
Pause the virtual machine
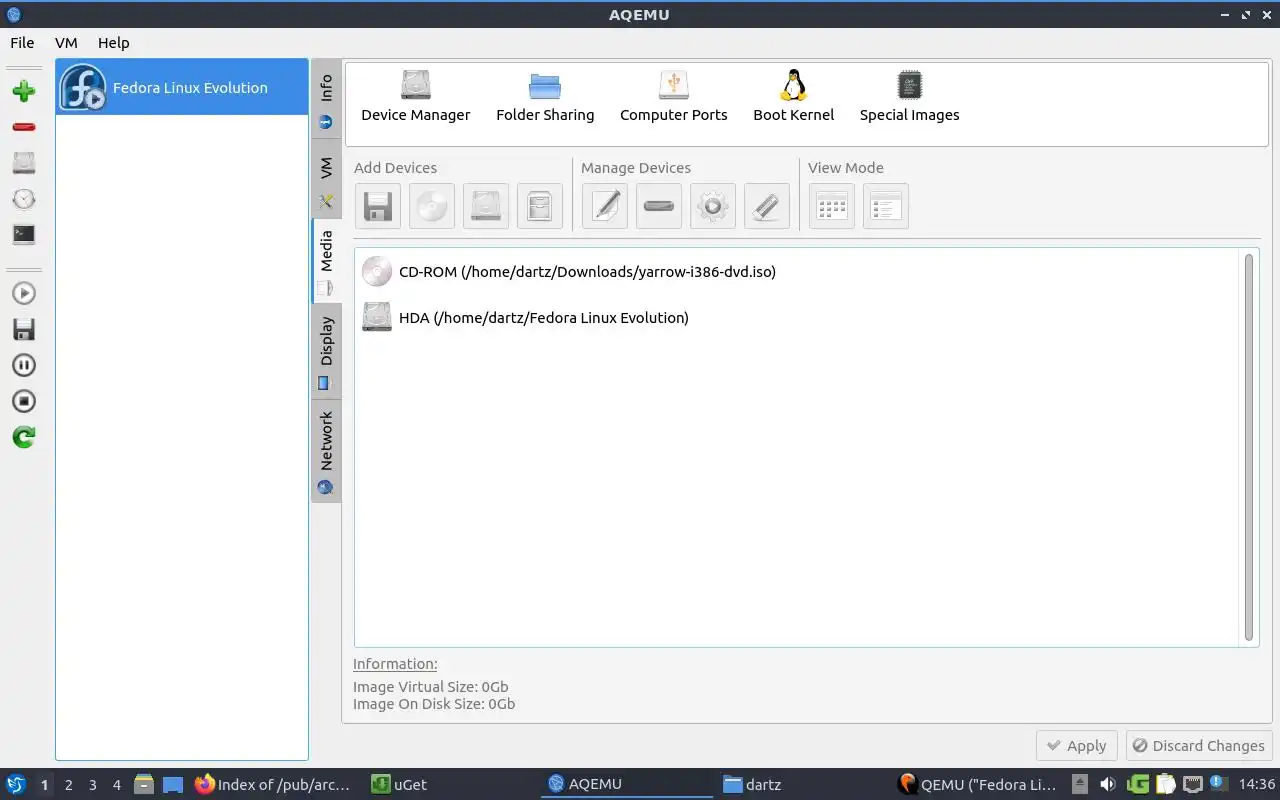pyautogui.click(x=24, y=365)
